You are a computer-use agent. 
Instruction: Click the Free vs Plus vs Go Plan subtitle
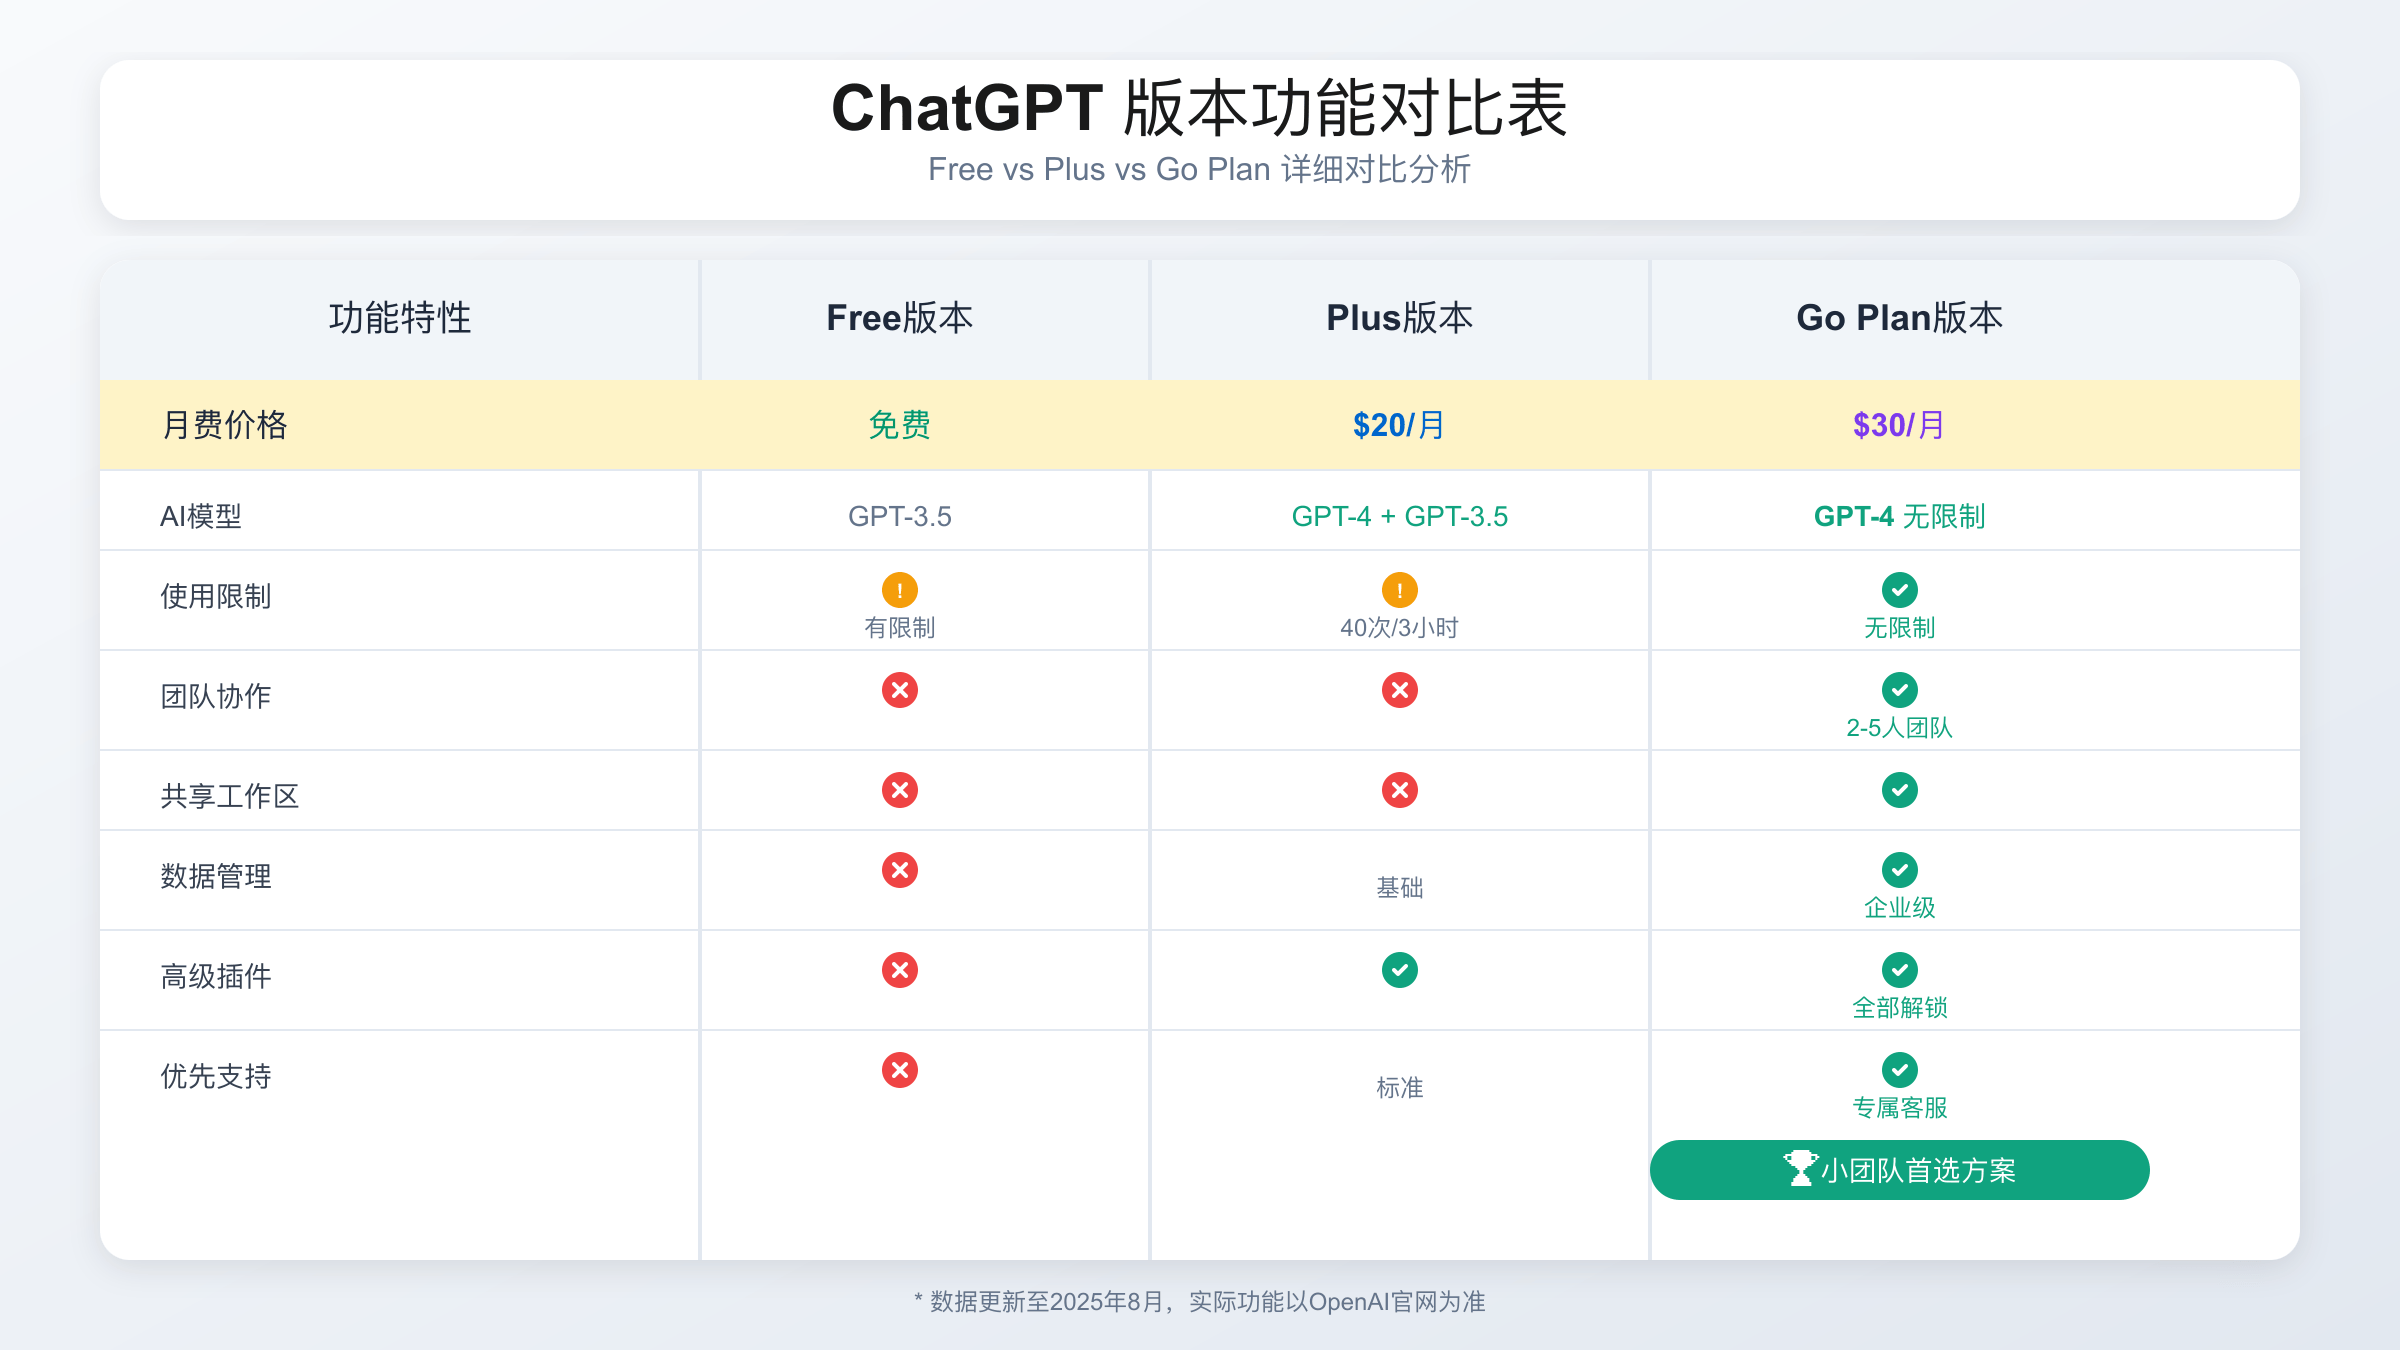(1200, 169)
